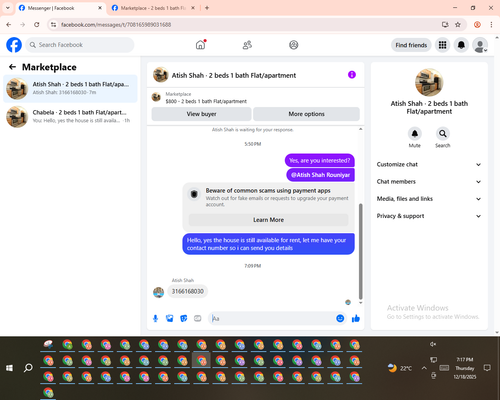500x400 pixels.
Task: Attach a photo with the image icon
Action: (170, 318)
